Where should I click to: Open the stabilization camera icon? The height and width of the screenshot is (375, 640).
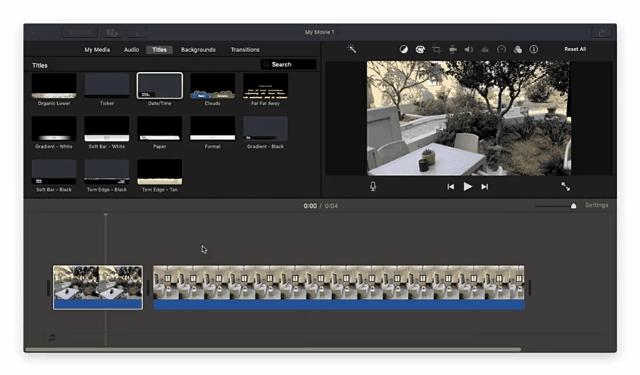[453, 49]
